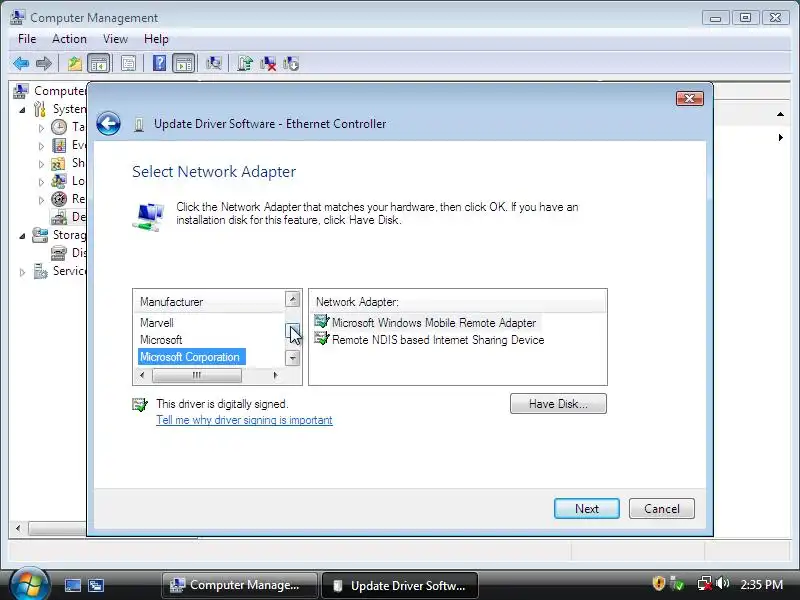Open Tell me why driver signing is important

244,420
